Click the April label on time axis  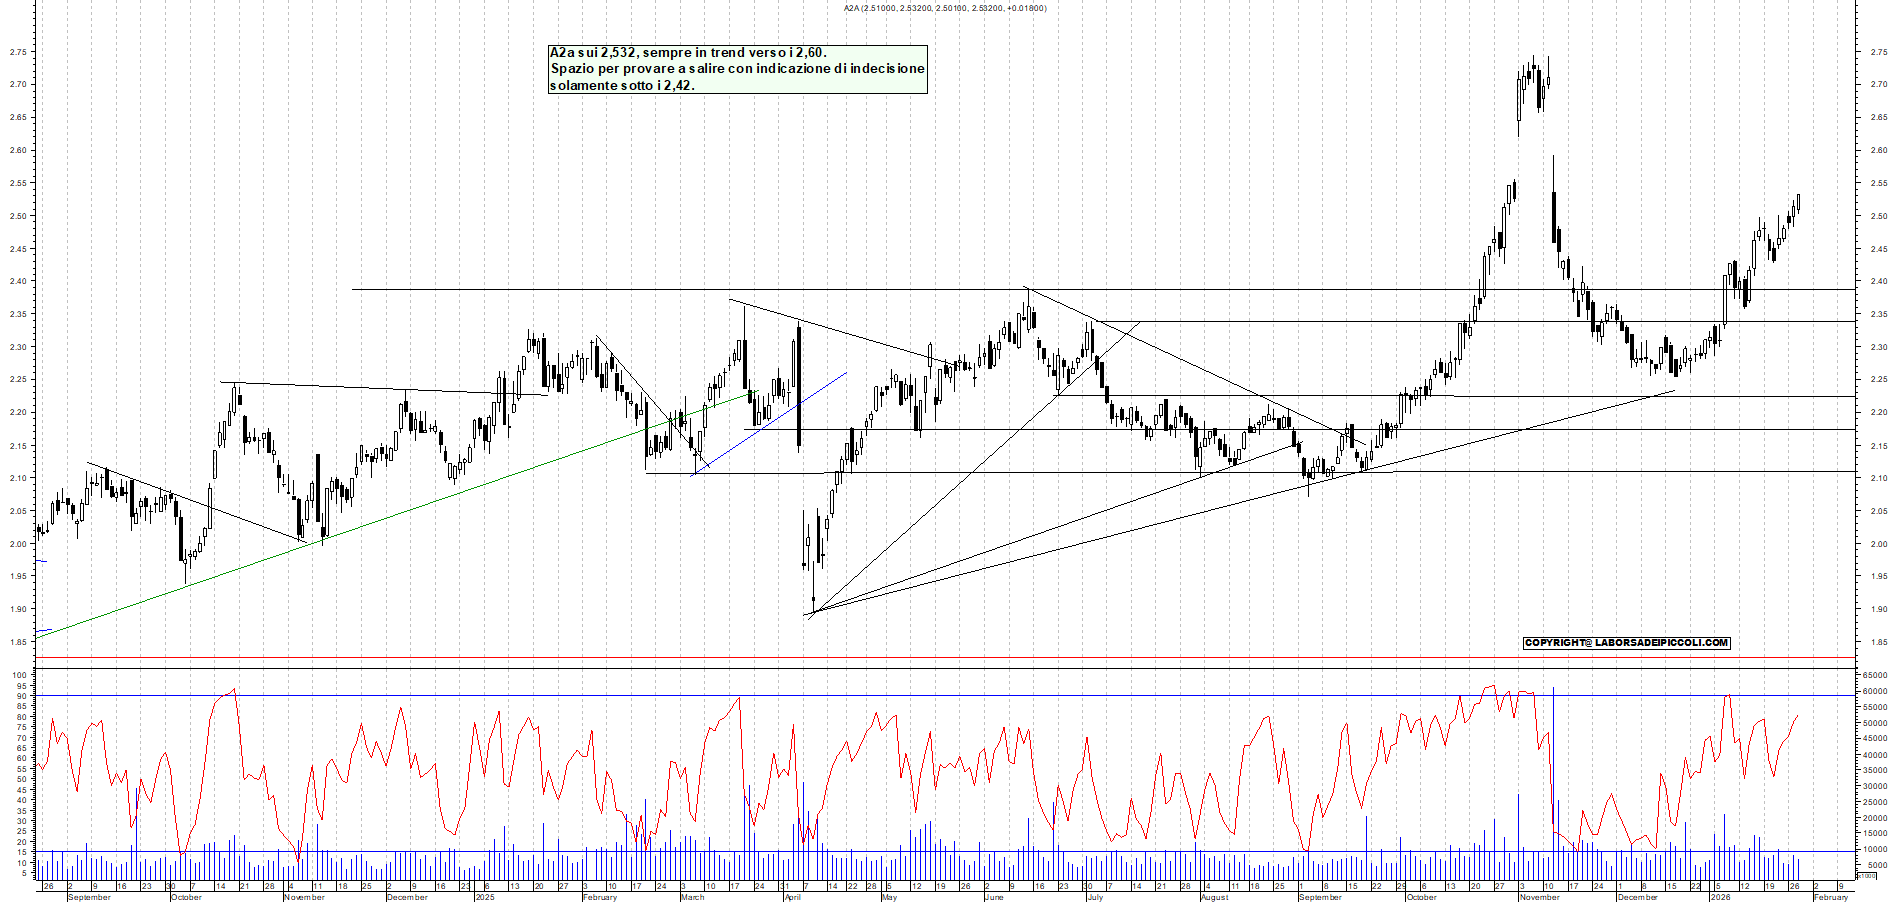tap(792, 897)
